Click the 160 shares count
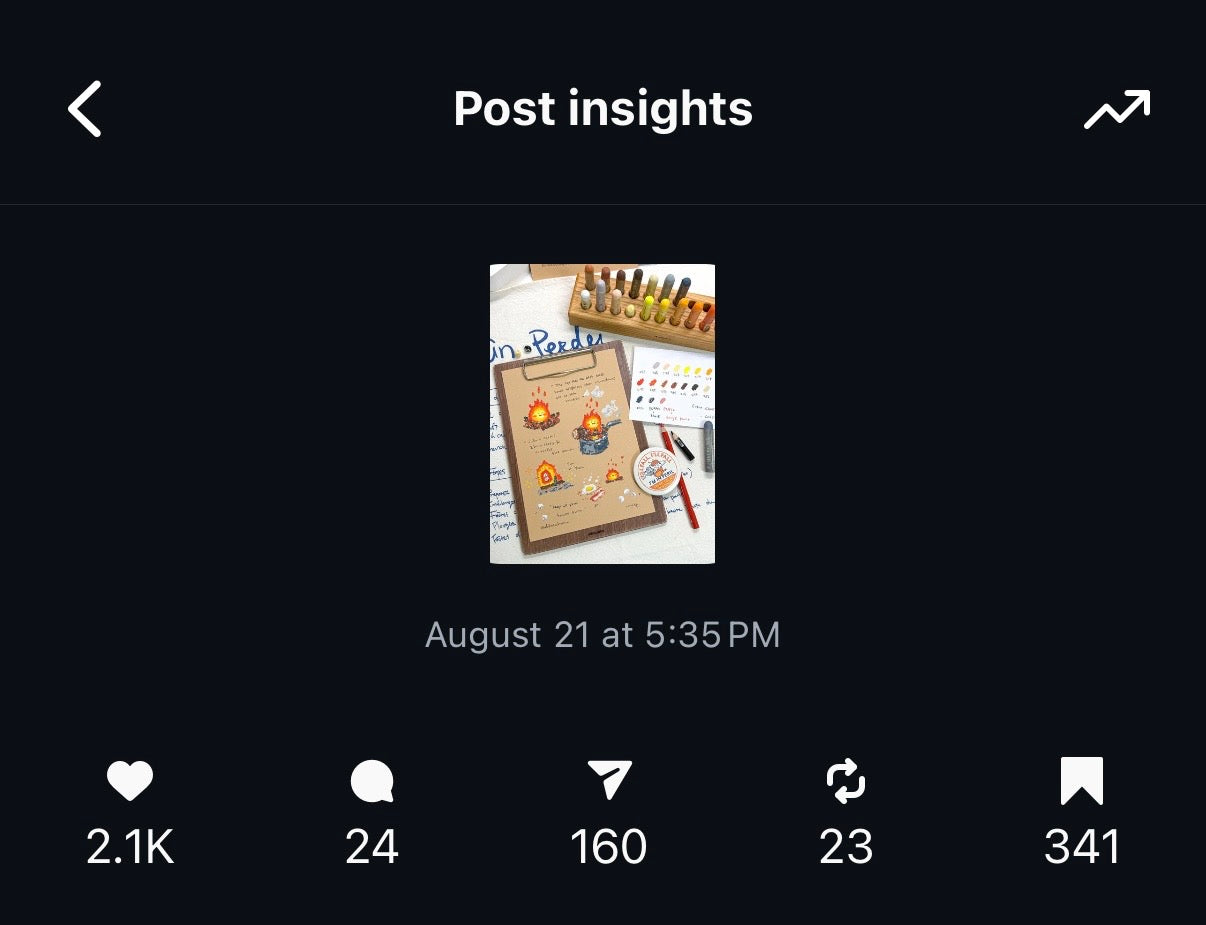This screenshot has height=925, width=1206. coord(609,848)
